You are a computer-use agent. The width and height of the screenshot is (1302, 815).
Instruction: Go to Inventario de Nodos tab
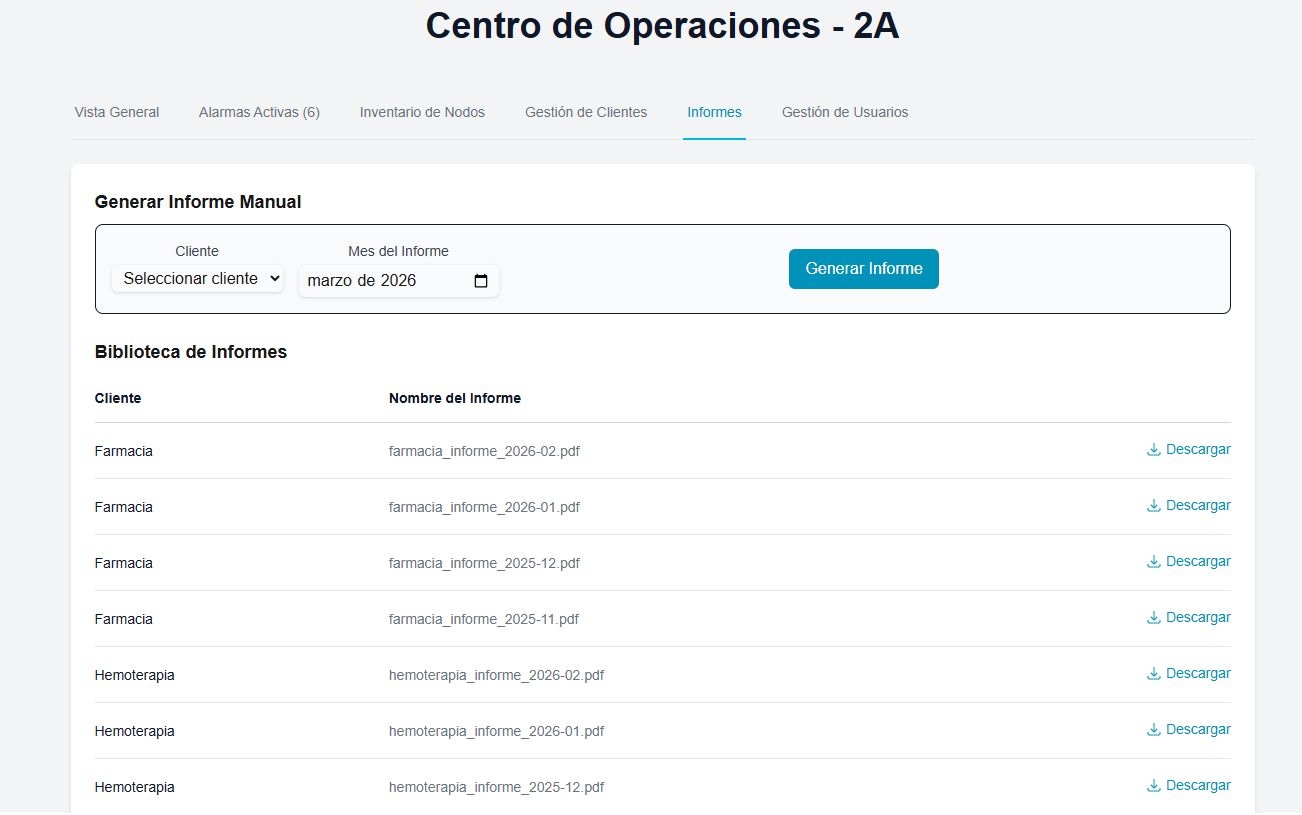(422, 112)
